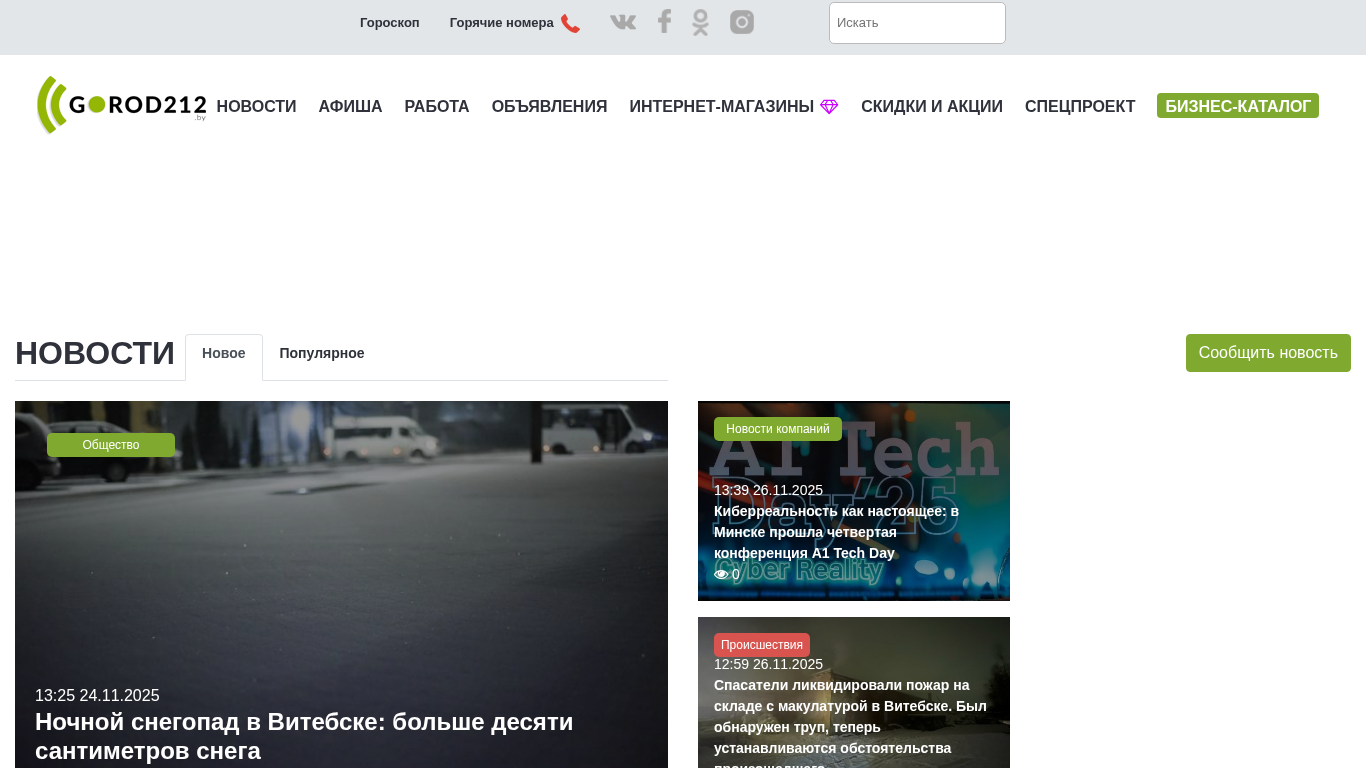Open the VK social page icon
Viewport: 1366px width, 768px height.
point(623,22)
